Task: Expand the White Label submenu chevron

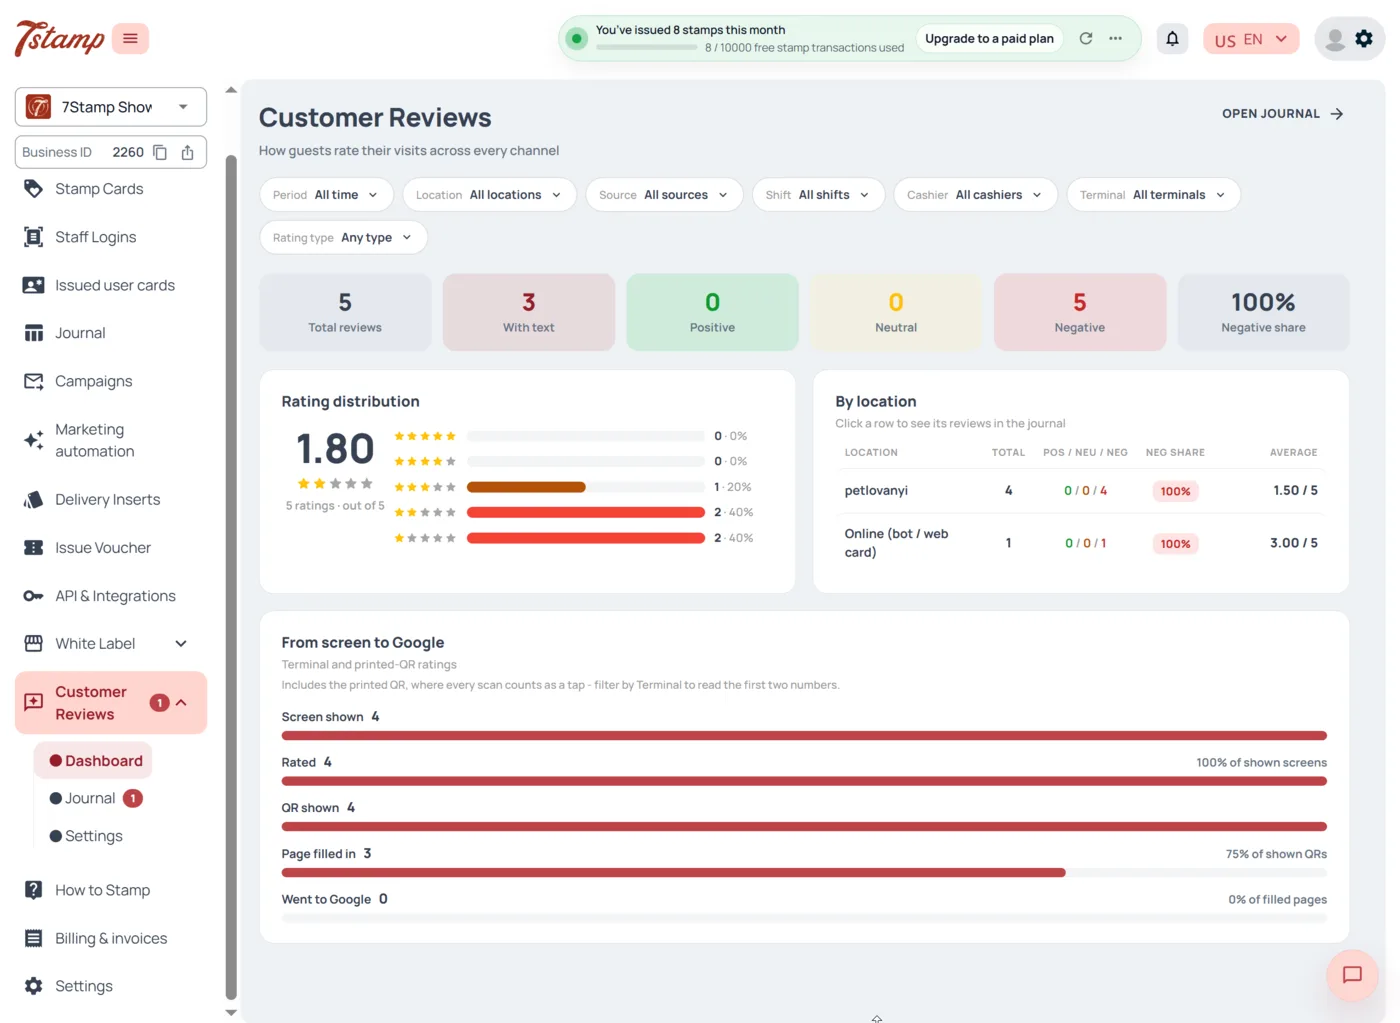Action: click(x=181, y=644)
